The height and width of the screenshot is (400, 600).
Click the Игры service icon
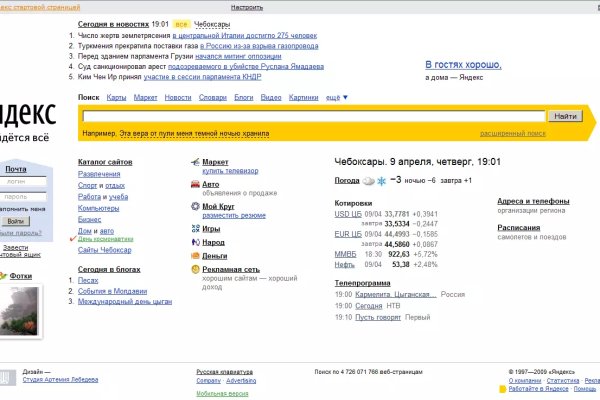click(x=193, y=228)
